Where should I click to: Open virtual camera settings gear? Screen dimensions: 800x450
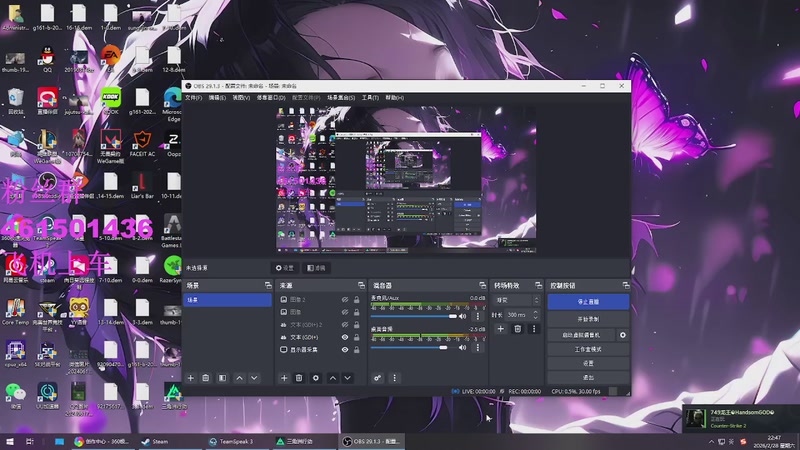pos(622,335)
